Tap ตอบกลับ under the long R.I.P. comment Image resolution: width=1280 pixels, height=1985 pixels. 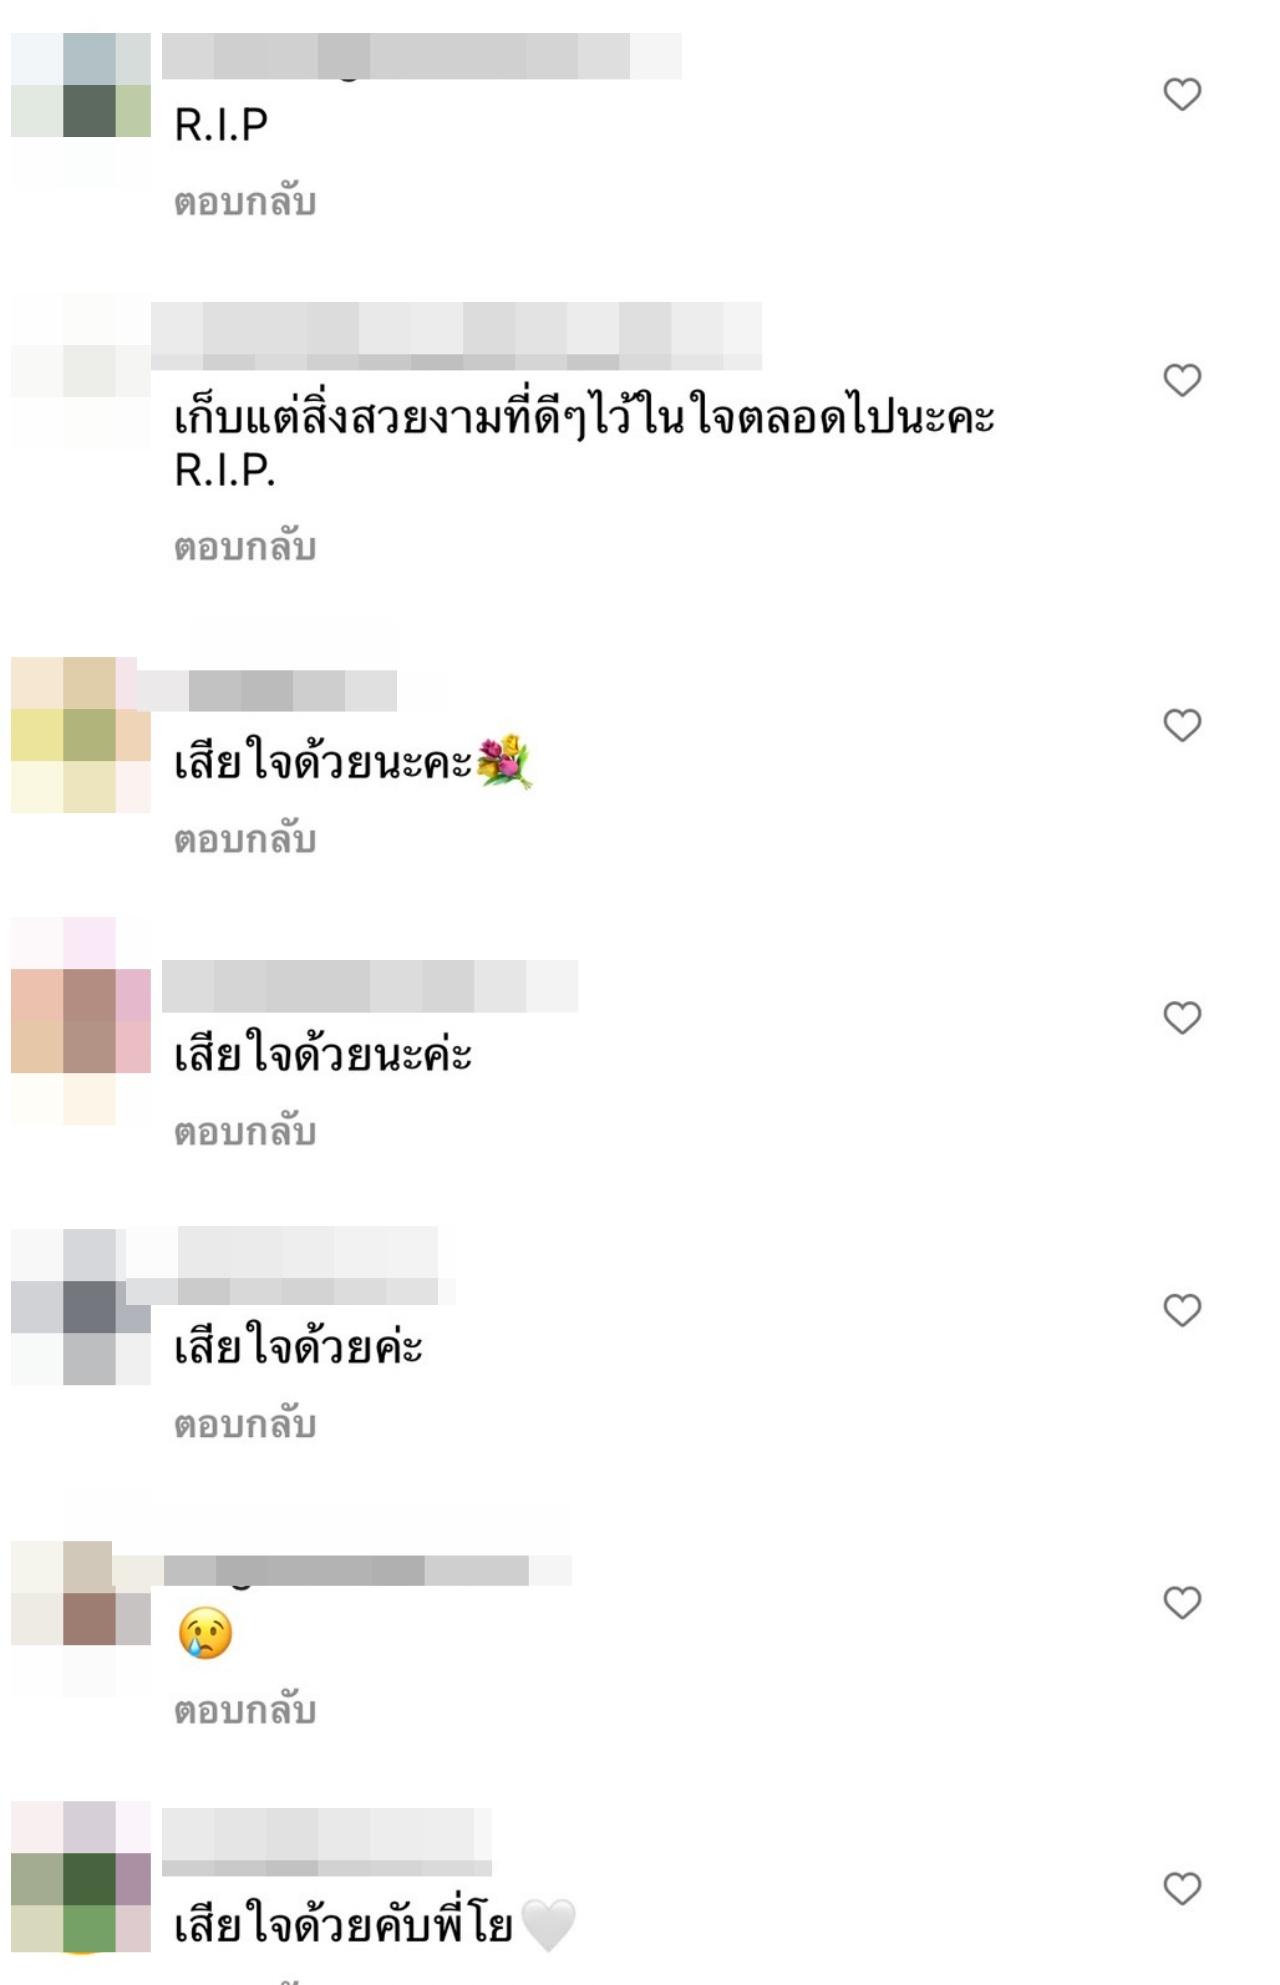tap(245, 546)
